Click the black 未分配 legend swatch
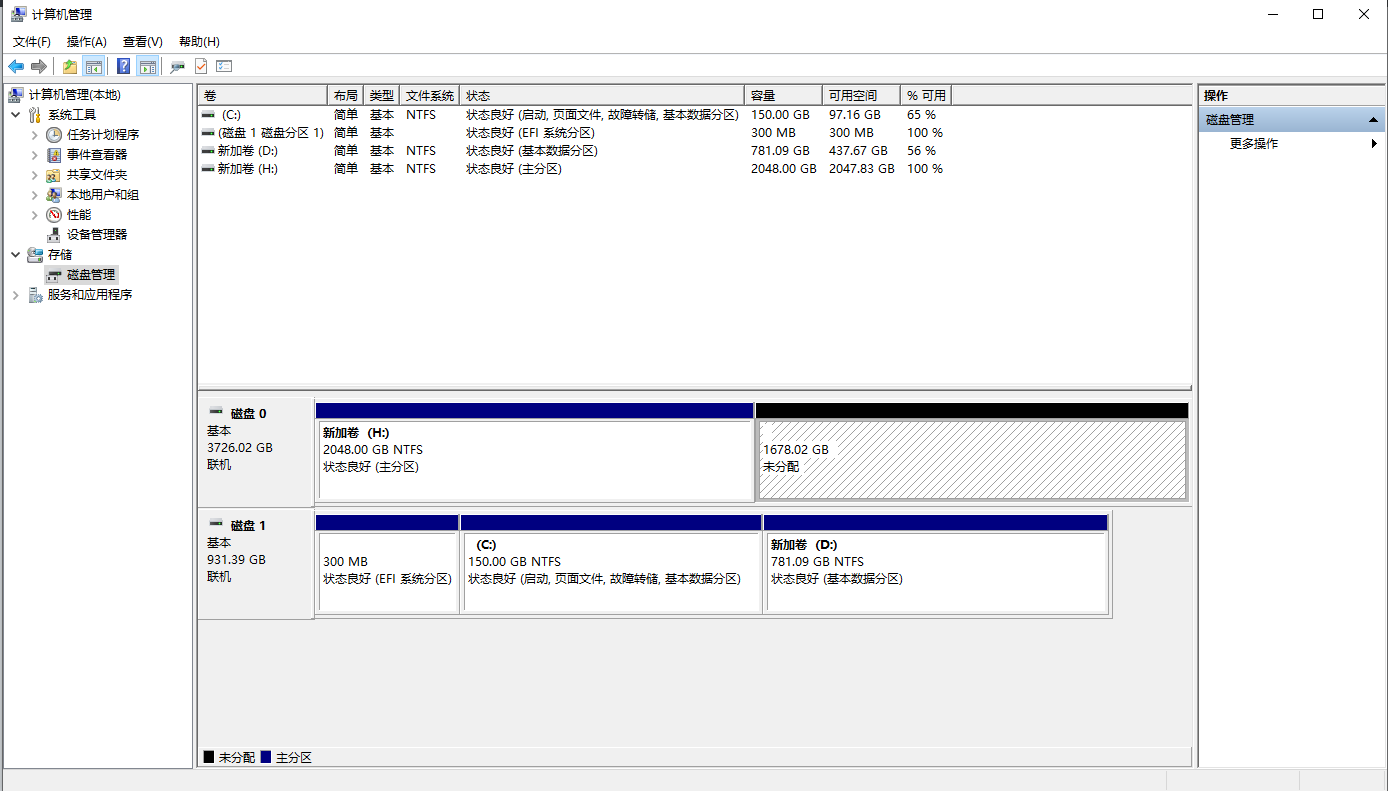Viewport: 1388px width, 791px height. (209, 757)
